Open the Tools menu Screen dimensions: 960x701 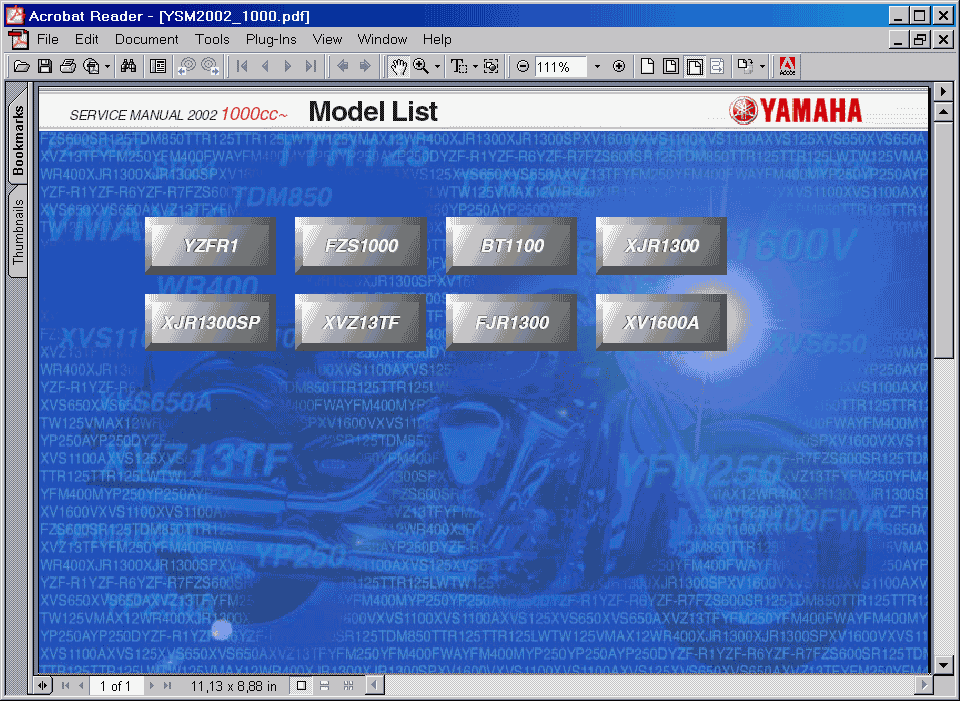point(212,39)
